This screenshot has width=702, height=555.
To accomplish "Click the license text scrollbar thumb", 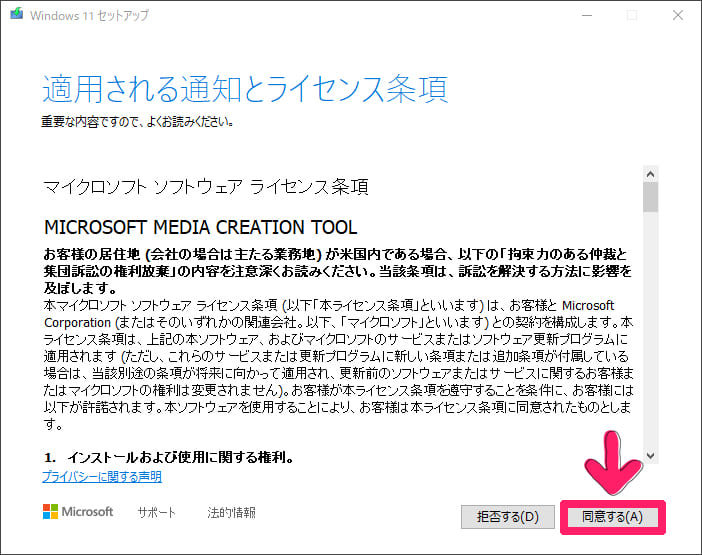I will pyautogui.click(x=651, y=197).
